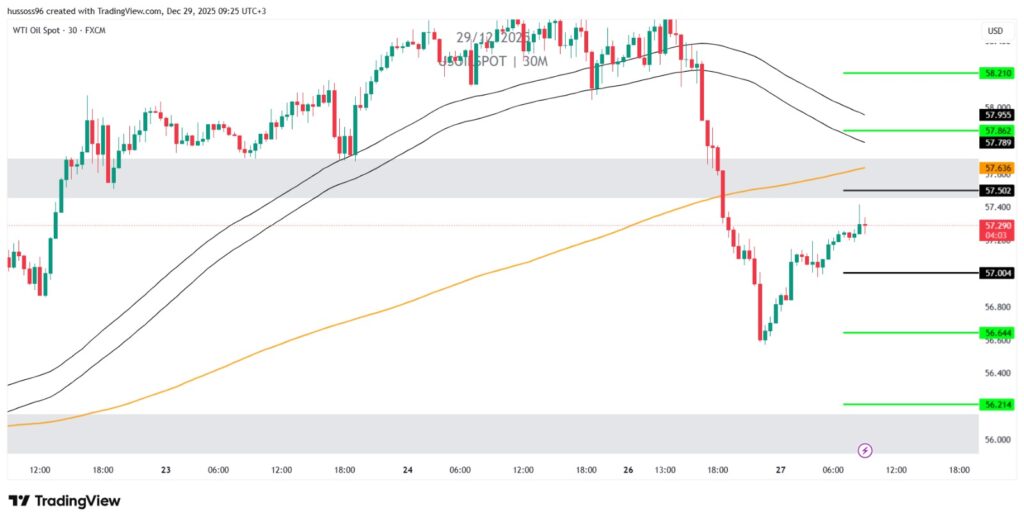1024x522 pixels.
Task: Select the orange 57.636 moving average label
Action: tap(998, 168)
